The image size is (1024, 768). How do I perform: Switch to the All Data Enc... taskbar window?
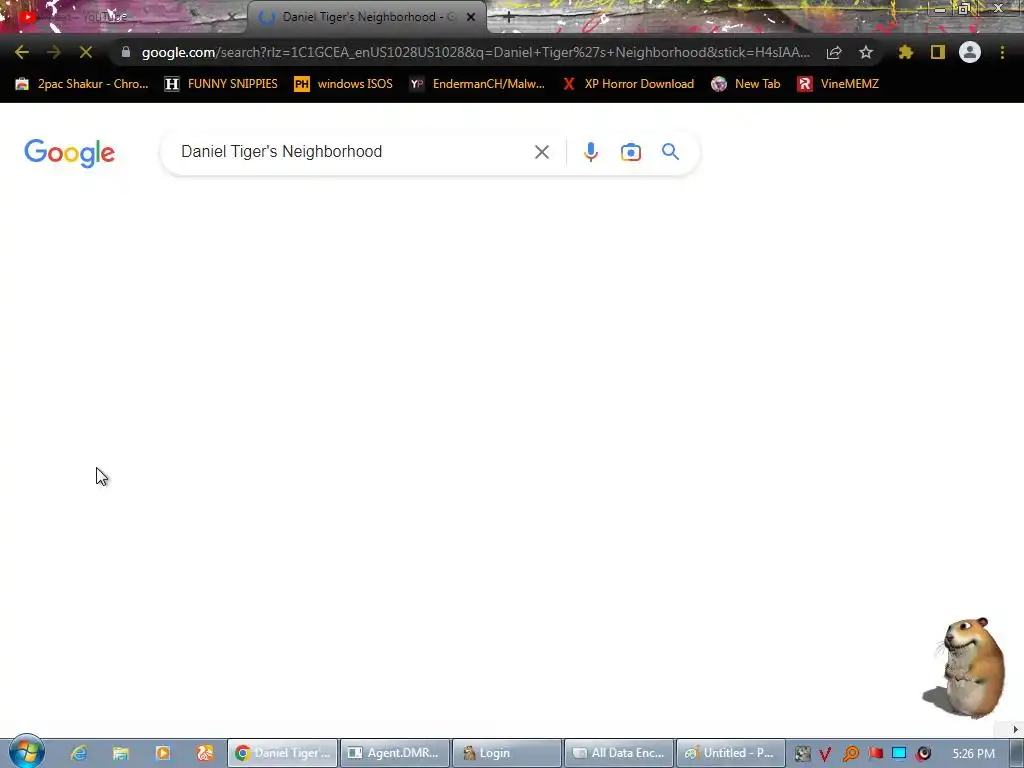(619, 753)
